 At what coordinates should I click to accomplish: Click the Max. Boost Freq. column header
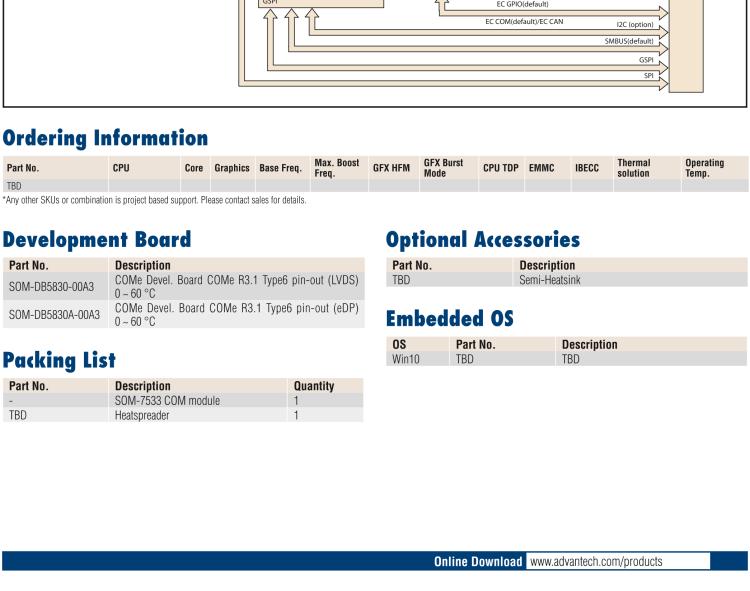(x=337, y=167)
